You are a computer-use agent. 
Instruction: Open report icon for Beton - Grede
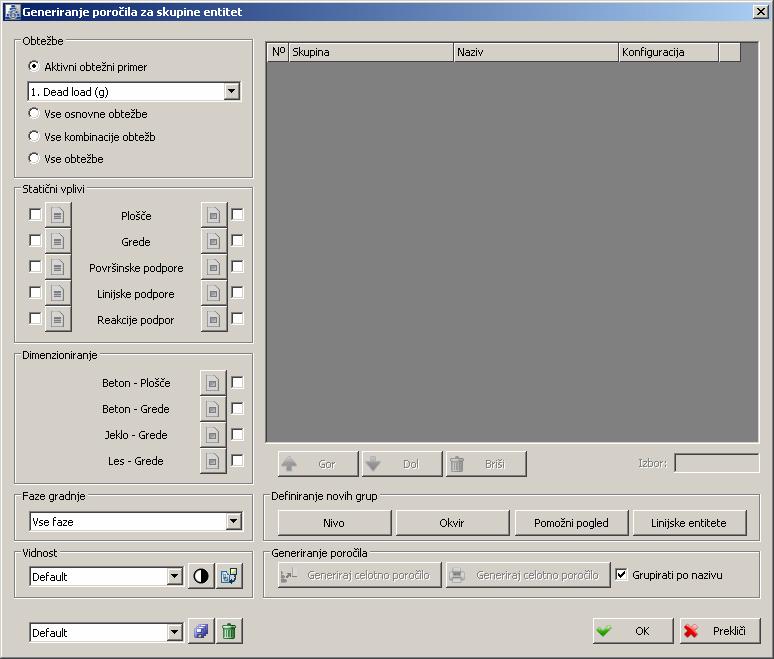pos(213,409)
